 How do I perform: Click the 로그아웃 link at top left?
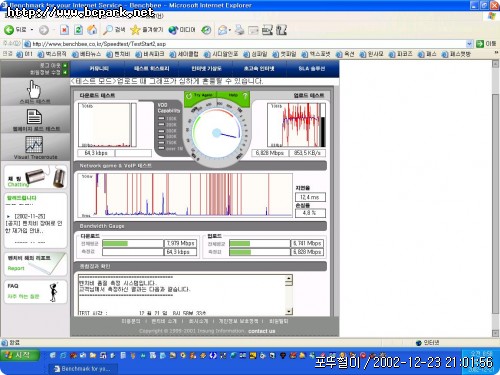coord(50,65)
